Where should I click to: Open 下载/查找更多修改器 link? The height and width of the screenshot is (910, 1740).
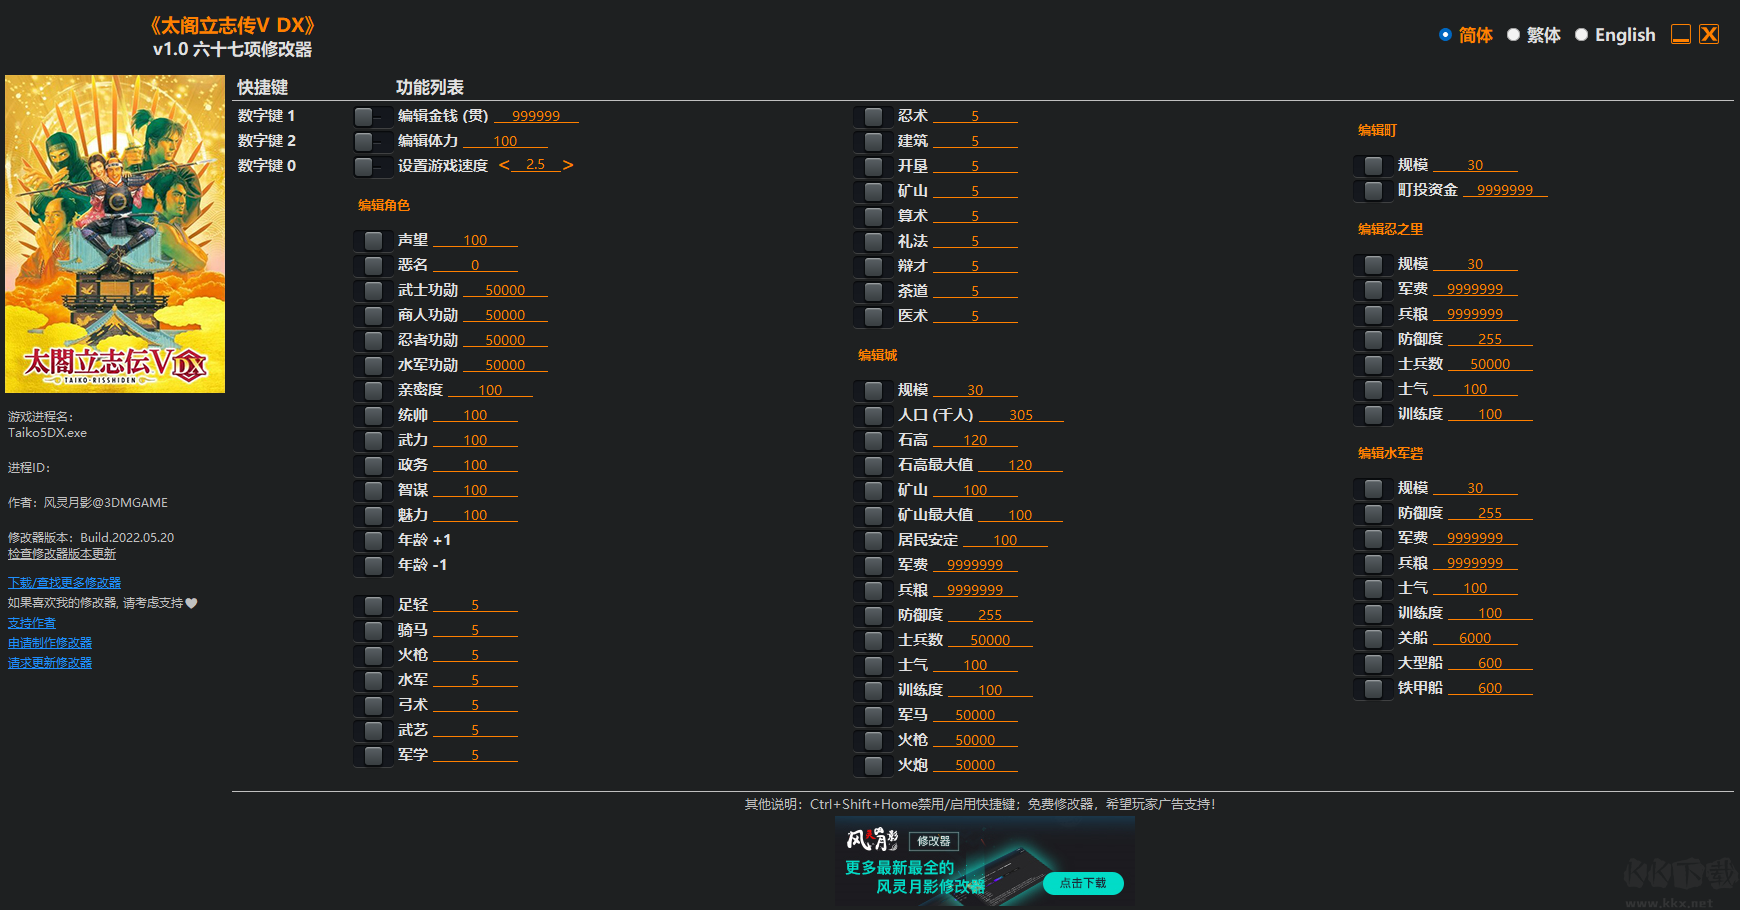(64, 583)
